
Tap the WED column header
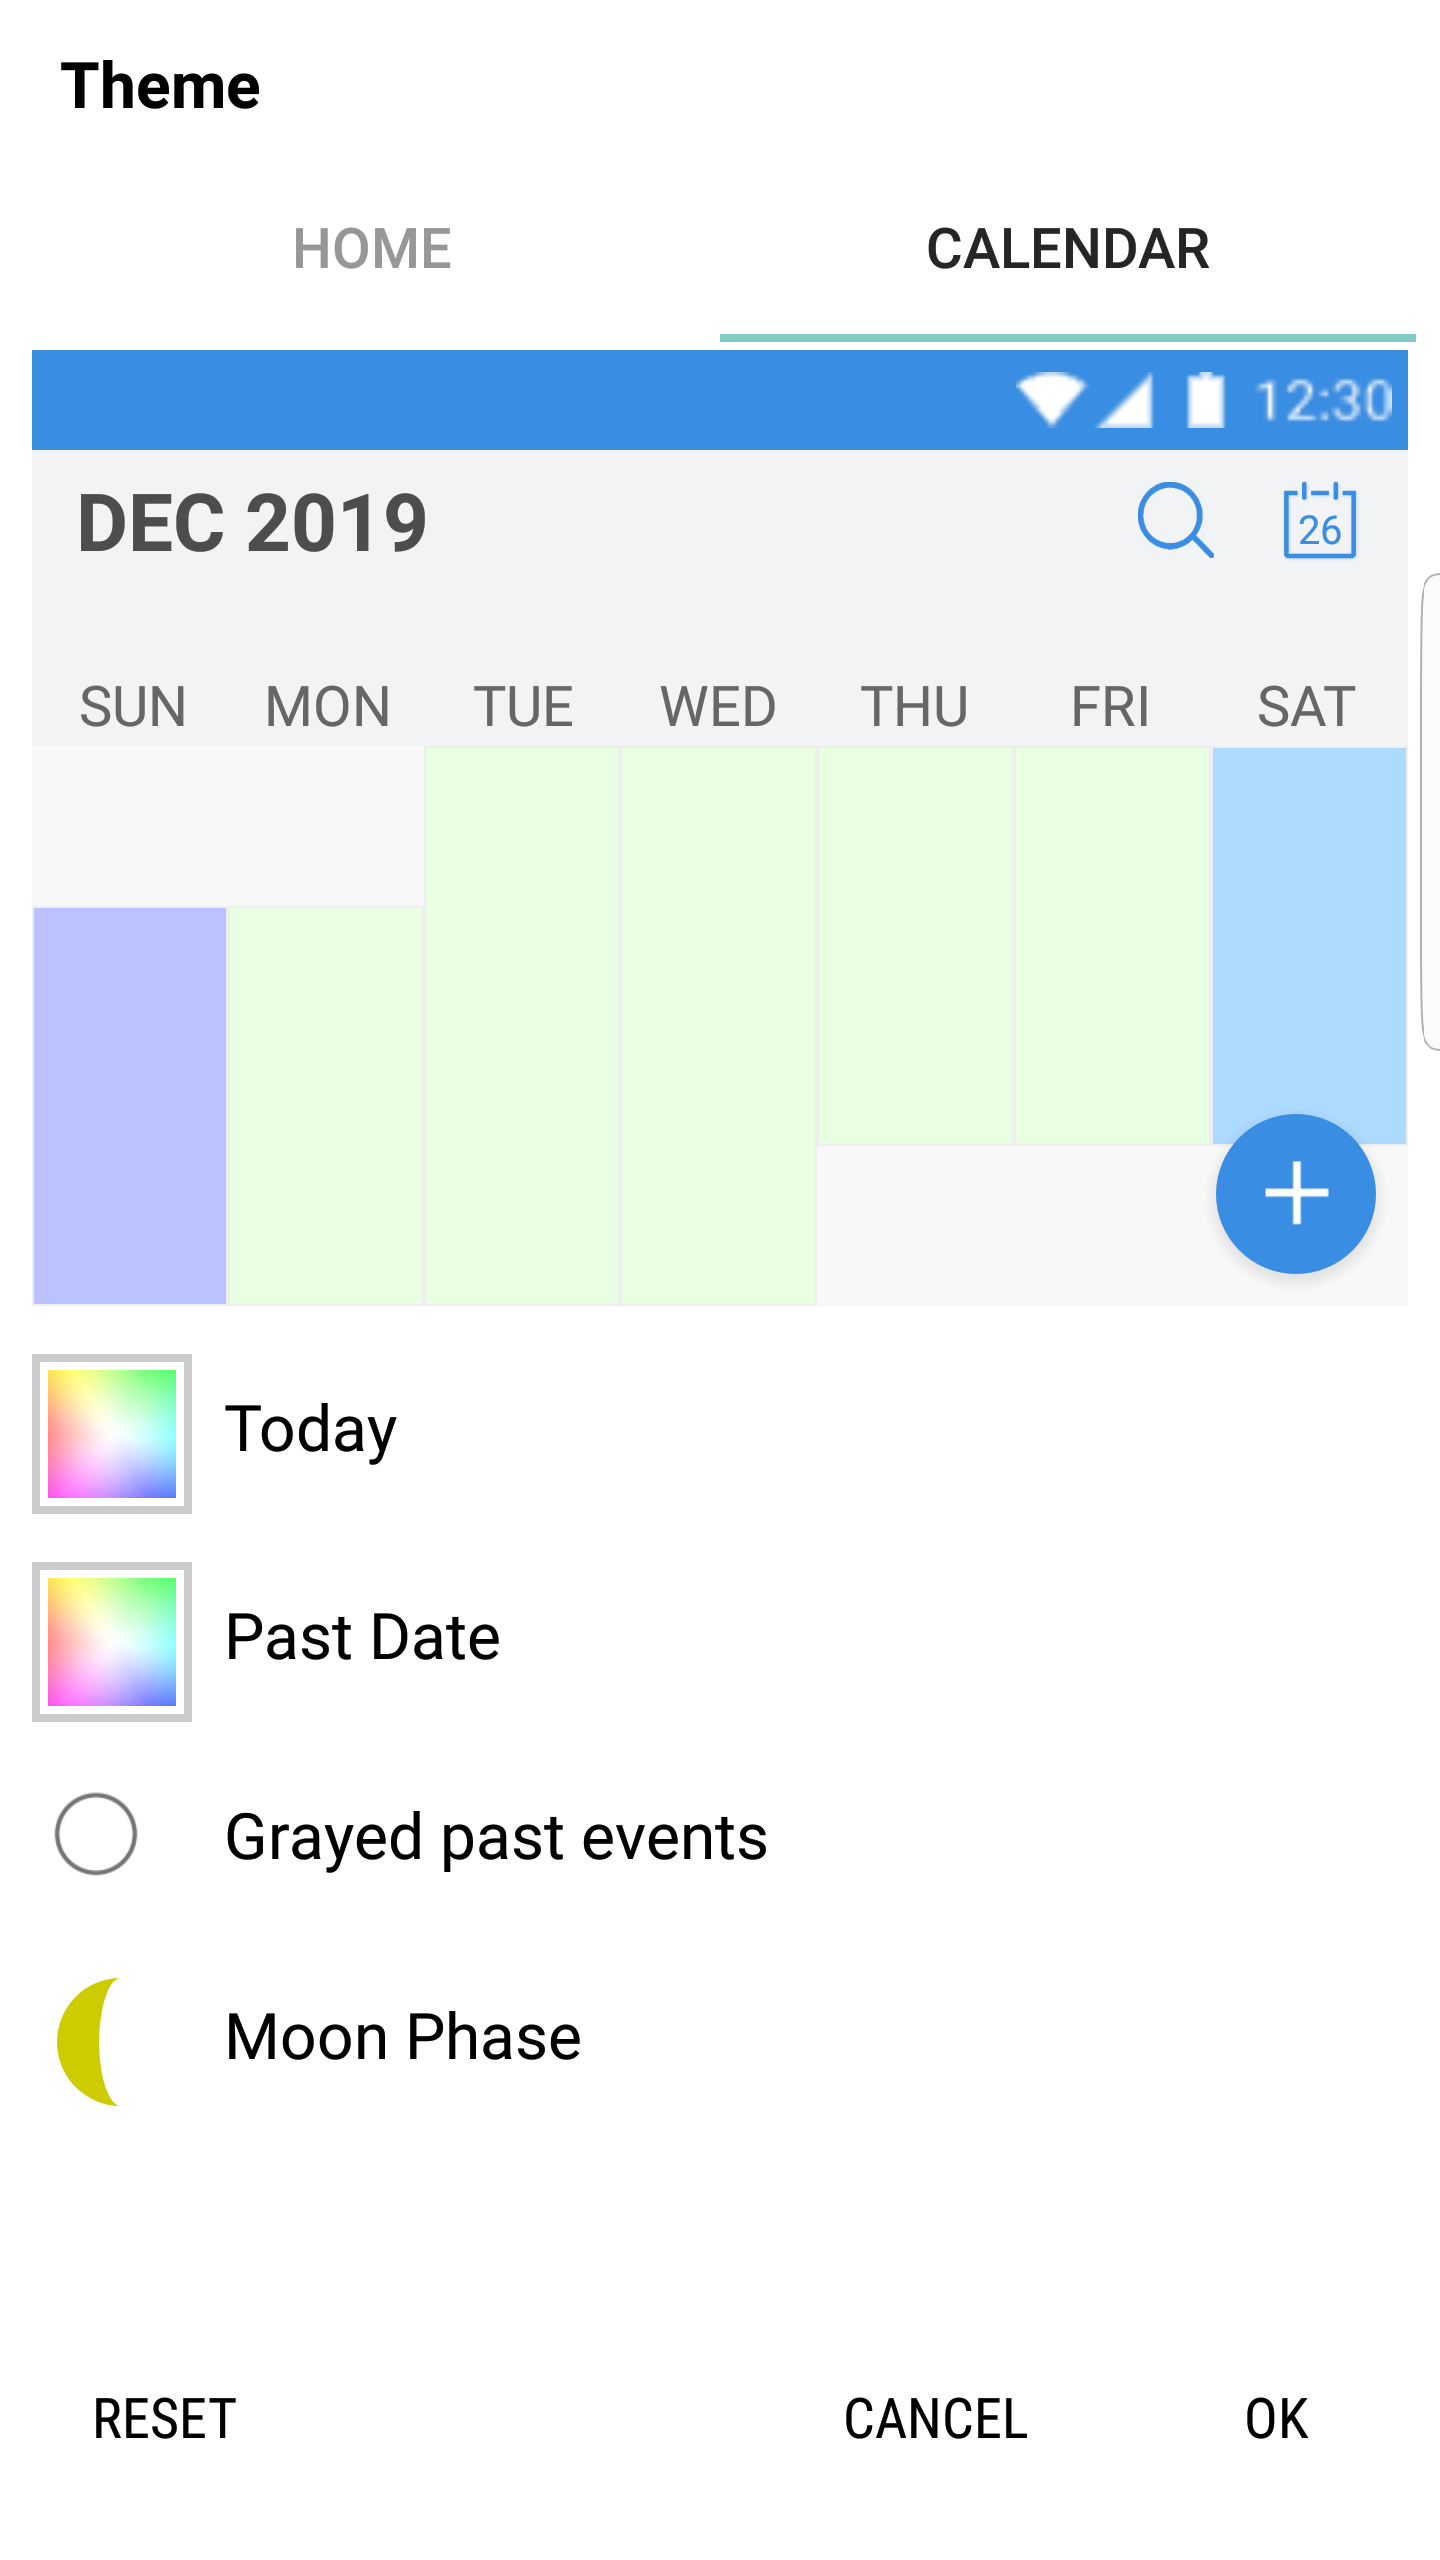718,707
